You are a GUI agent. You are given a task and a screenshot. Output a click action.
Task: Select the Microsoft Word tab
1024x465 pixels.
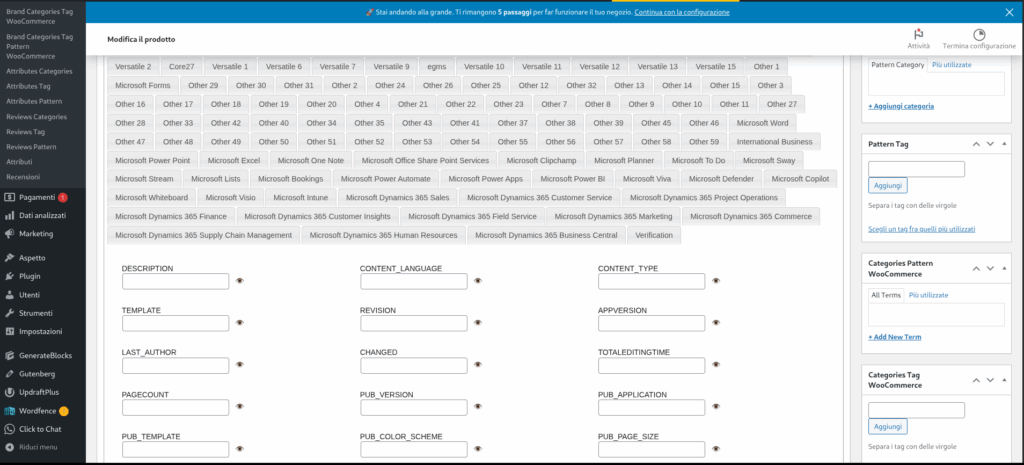tap(762, 123)
